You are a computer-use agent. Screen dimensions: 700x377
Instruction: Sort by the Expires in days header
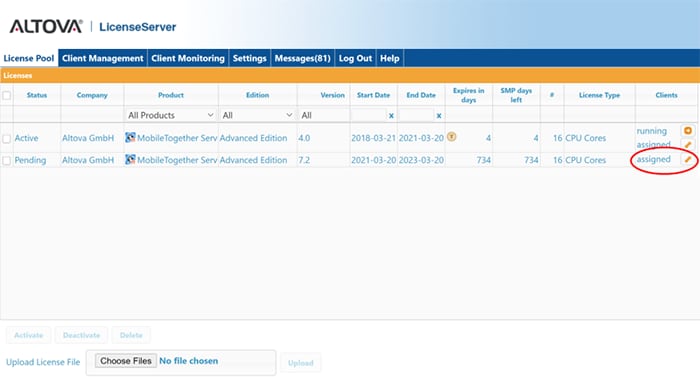(x=468, y=95)
